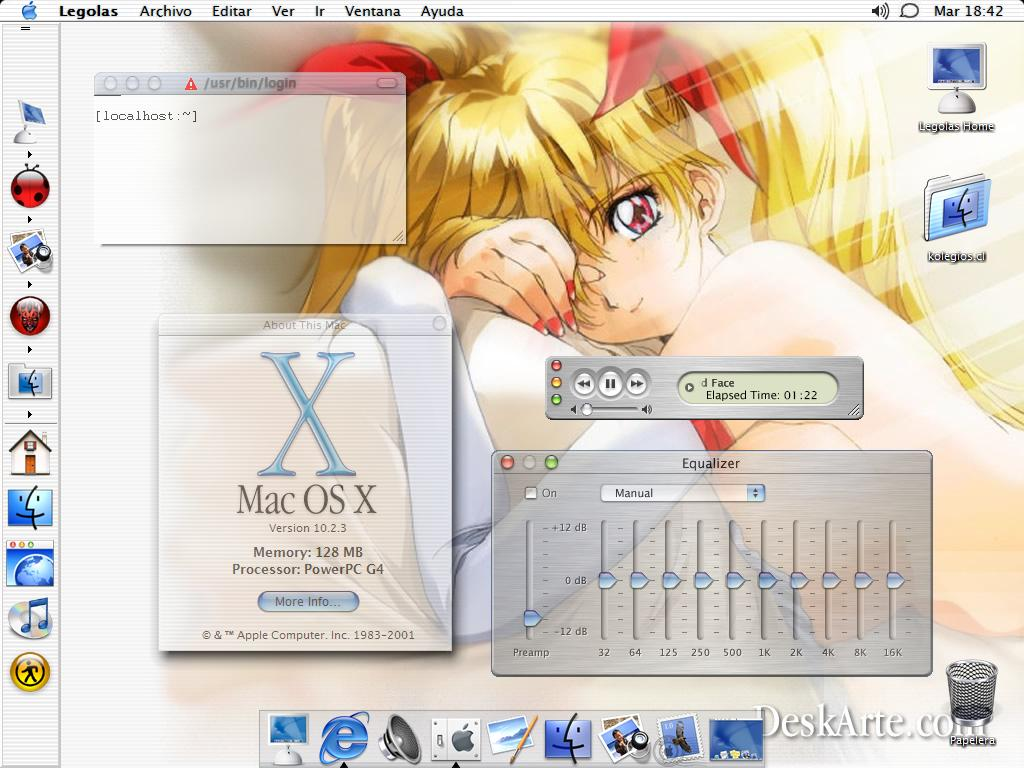
Task: Click the red demon face sidebar icon
Action: pyautogui.click(x=30, y=316)
